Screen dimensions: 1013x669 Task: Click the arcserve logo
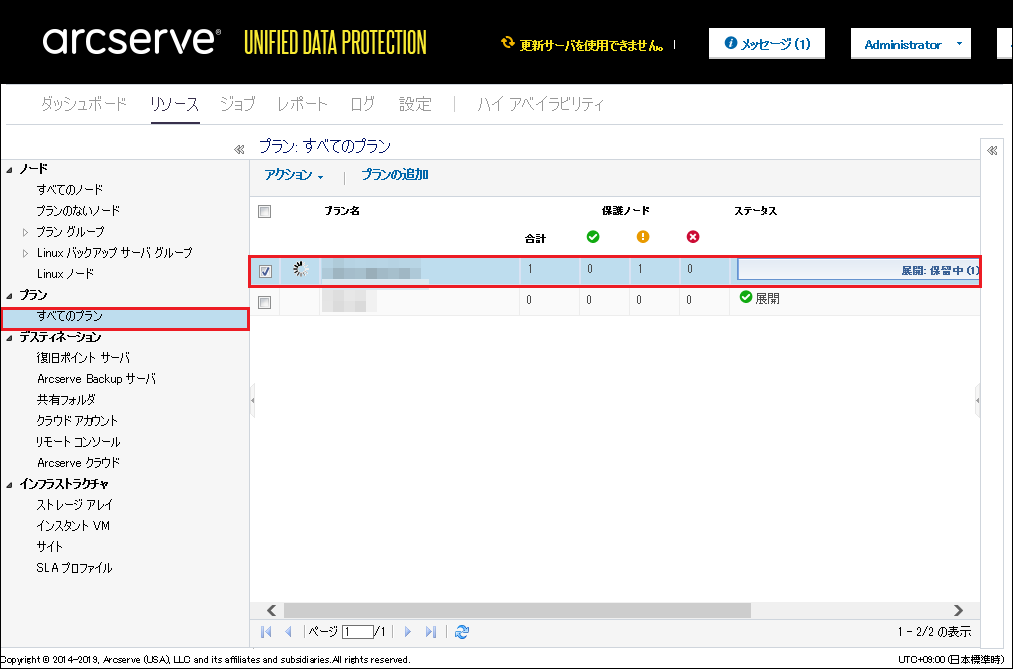click(x=132, y=41)
